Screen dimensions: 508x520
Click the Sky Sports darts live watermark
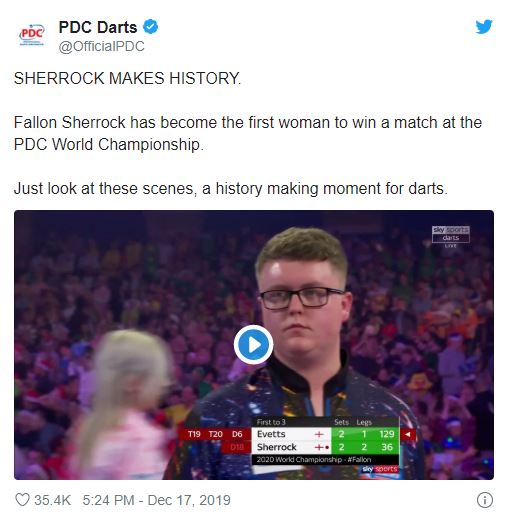[x=451, y=237]
